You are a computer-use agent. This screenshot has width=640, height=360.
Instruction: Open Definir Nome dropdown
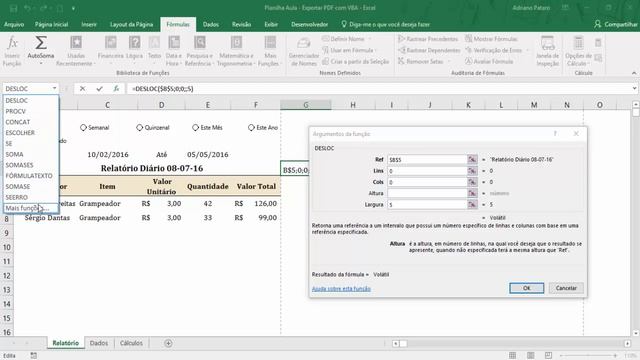(370, 39)
